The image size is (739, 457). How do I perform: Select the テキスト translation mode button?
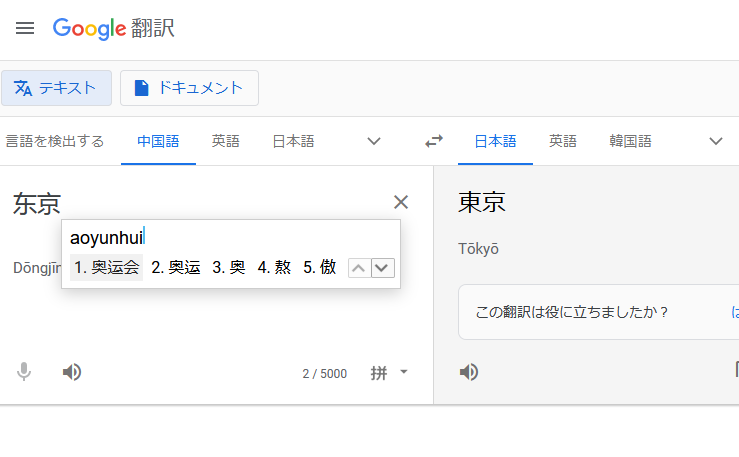(57, 88)
